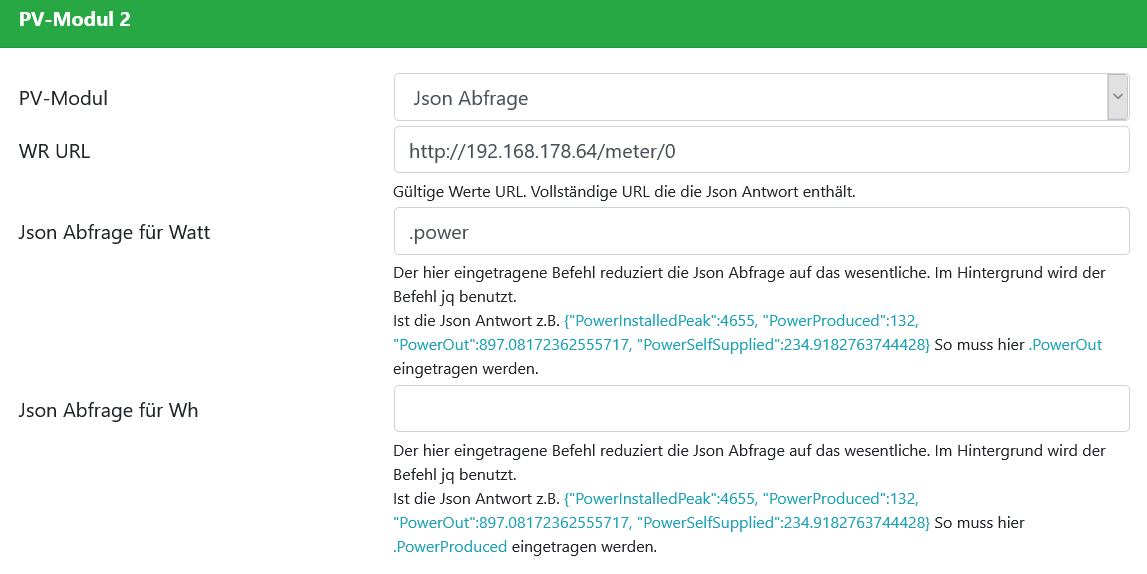Click the .PowerProduced example code text
This screenshot has width=1147, height=574.
450,547
